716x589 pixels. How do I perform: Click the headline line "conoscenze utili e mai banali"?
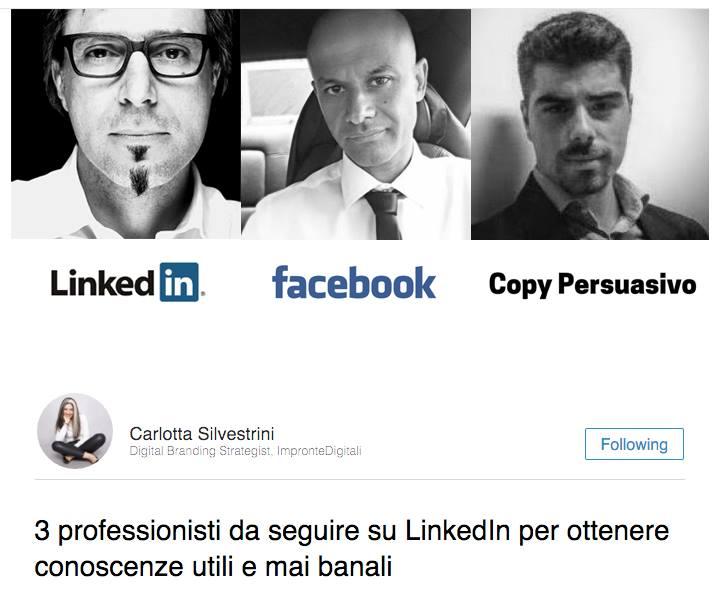[213, 567]
